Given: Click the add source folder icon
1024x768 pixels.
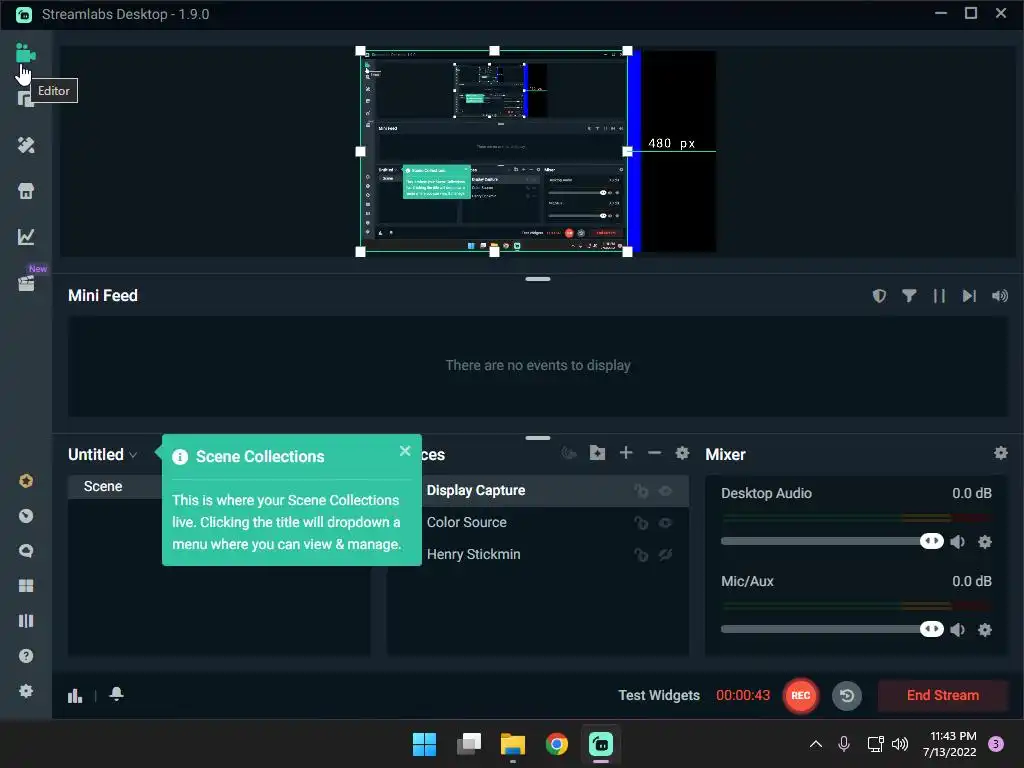Looking at the screenshot, I should (x=597, y=453).
